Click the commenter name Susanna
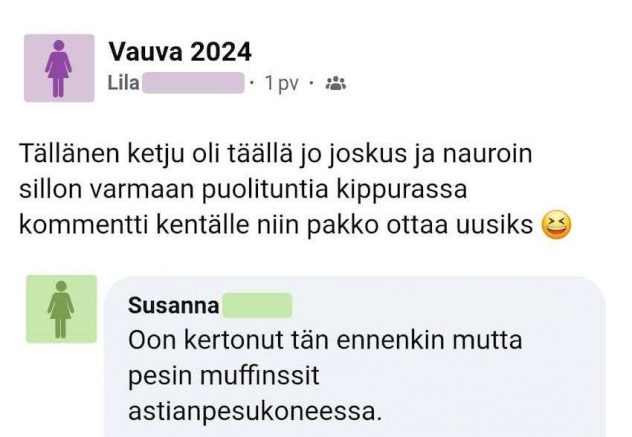Viewport: 632px width, 437px height. [x=173, y=306]
